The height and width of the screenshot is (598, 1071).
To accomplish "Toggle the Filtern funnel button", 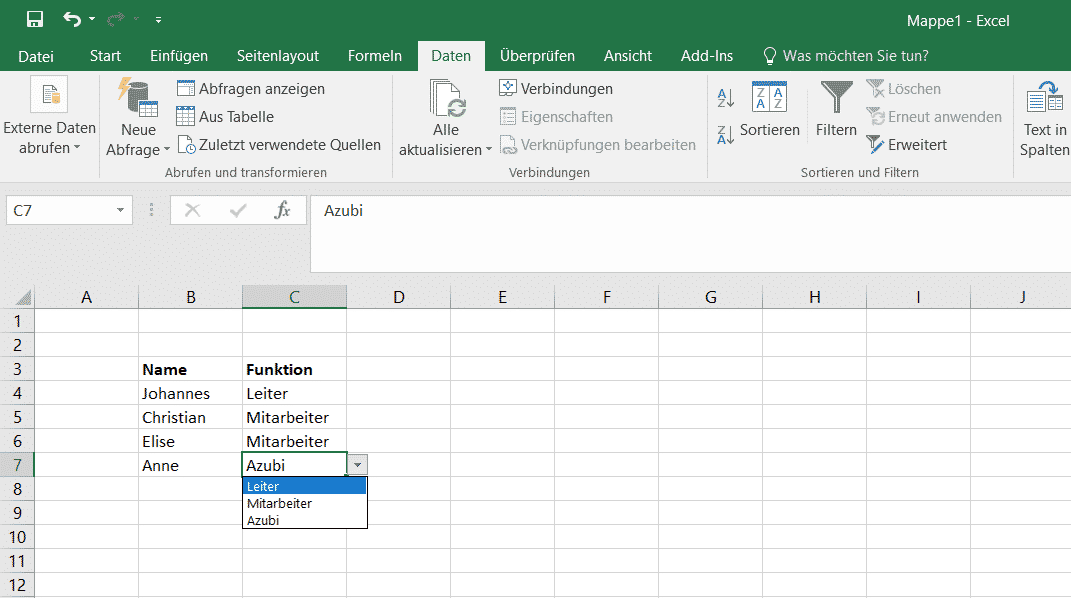I will pos(836,109).
